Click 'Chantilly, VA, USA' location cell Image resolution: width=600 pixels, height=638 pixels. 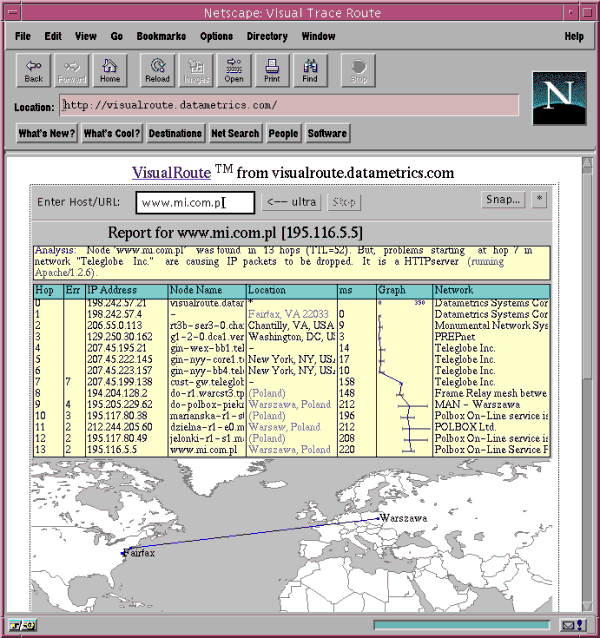pos(291,326)
